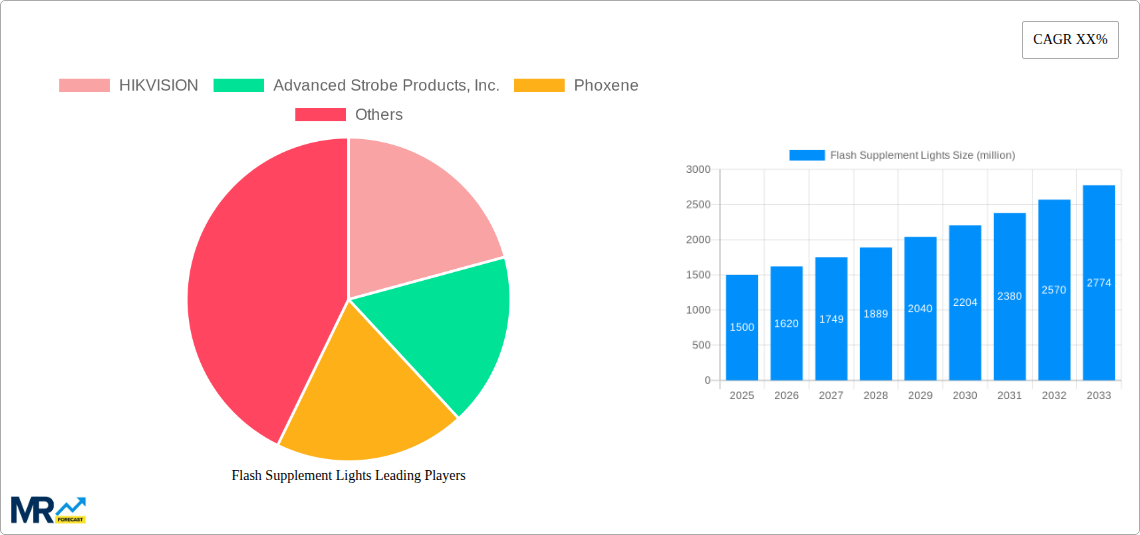Click the MR Forecast logo
This screenshot has width=1140, height=535.
pyautogui.click(x=49, y=510)
